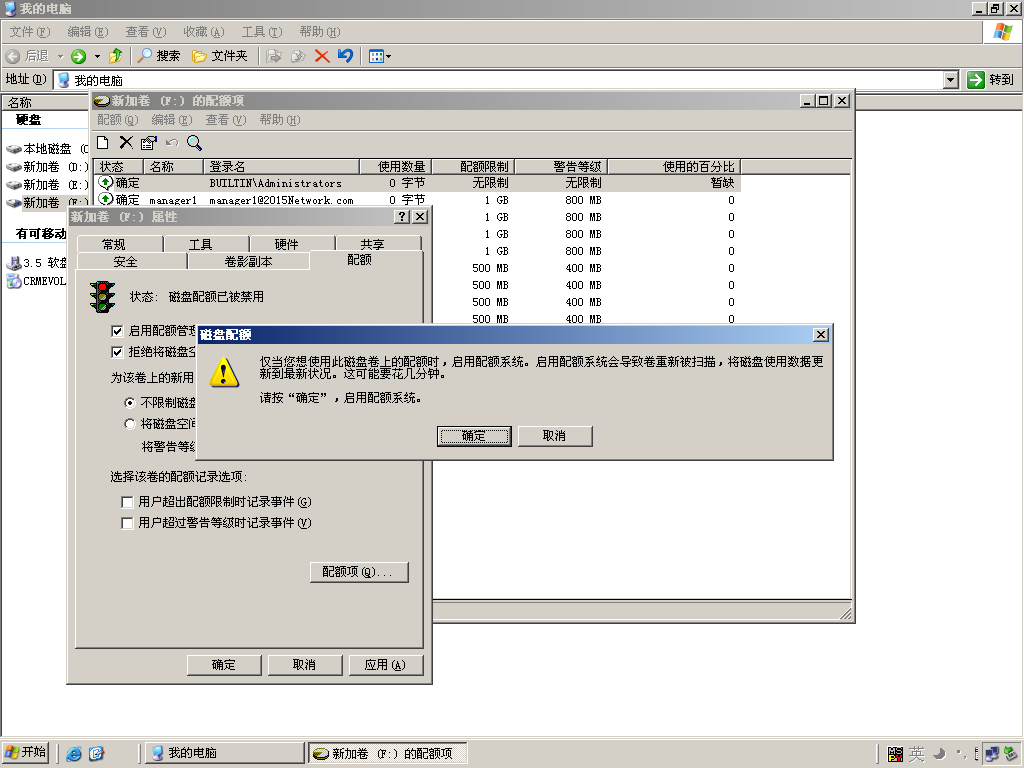Screen dimensions: 1024x768
Task: Open 查看 menu in My Computer window
Action: (146, 32)
